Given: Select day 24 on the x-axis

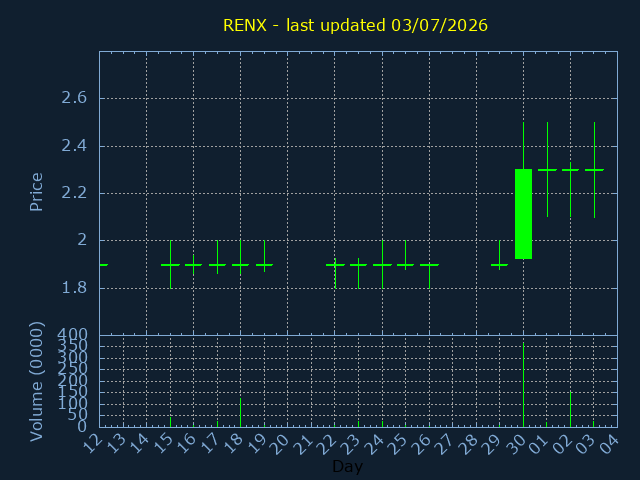Looking at the screenshot, I should tap(377, 444).
